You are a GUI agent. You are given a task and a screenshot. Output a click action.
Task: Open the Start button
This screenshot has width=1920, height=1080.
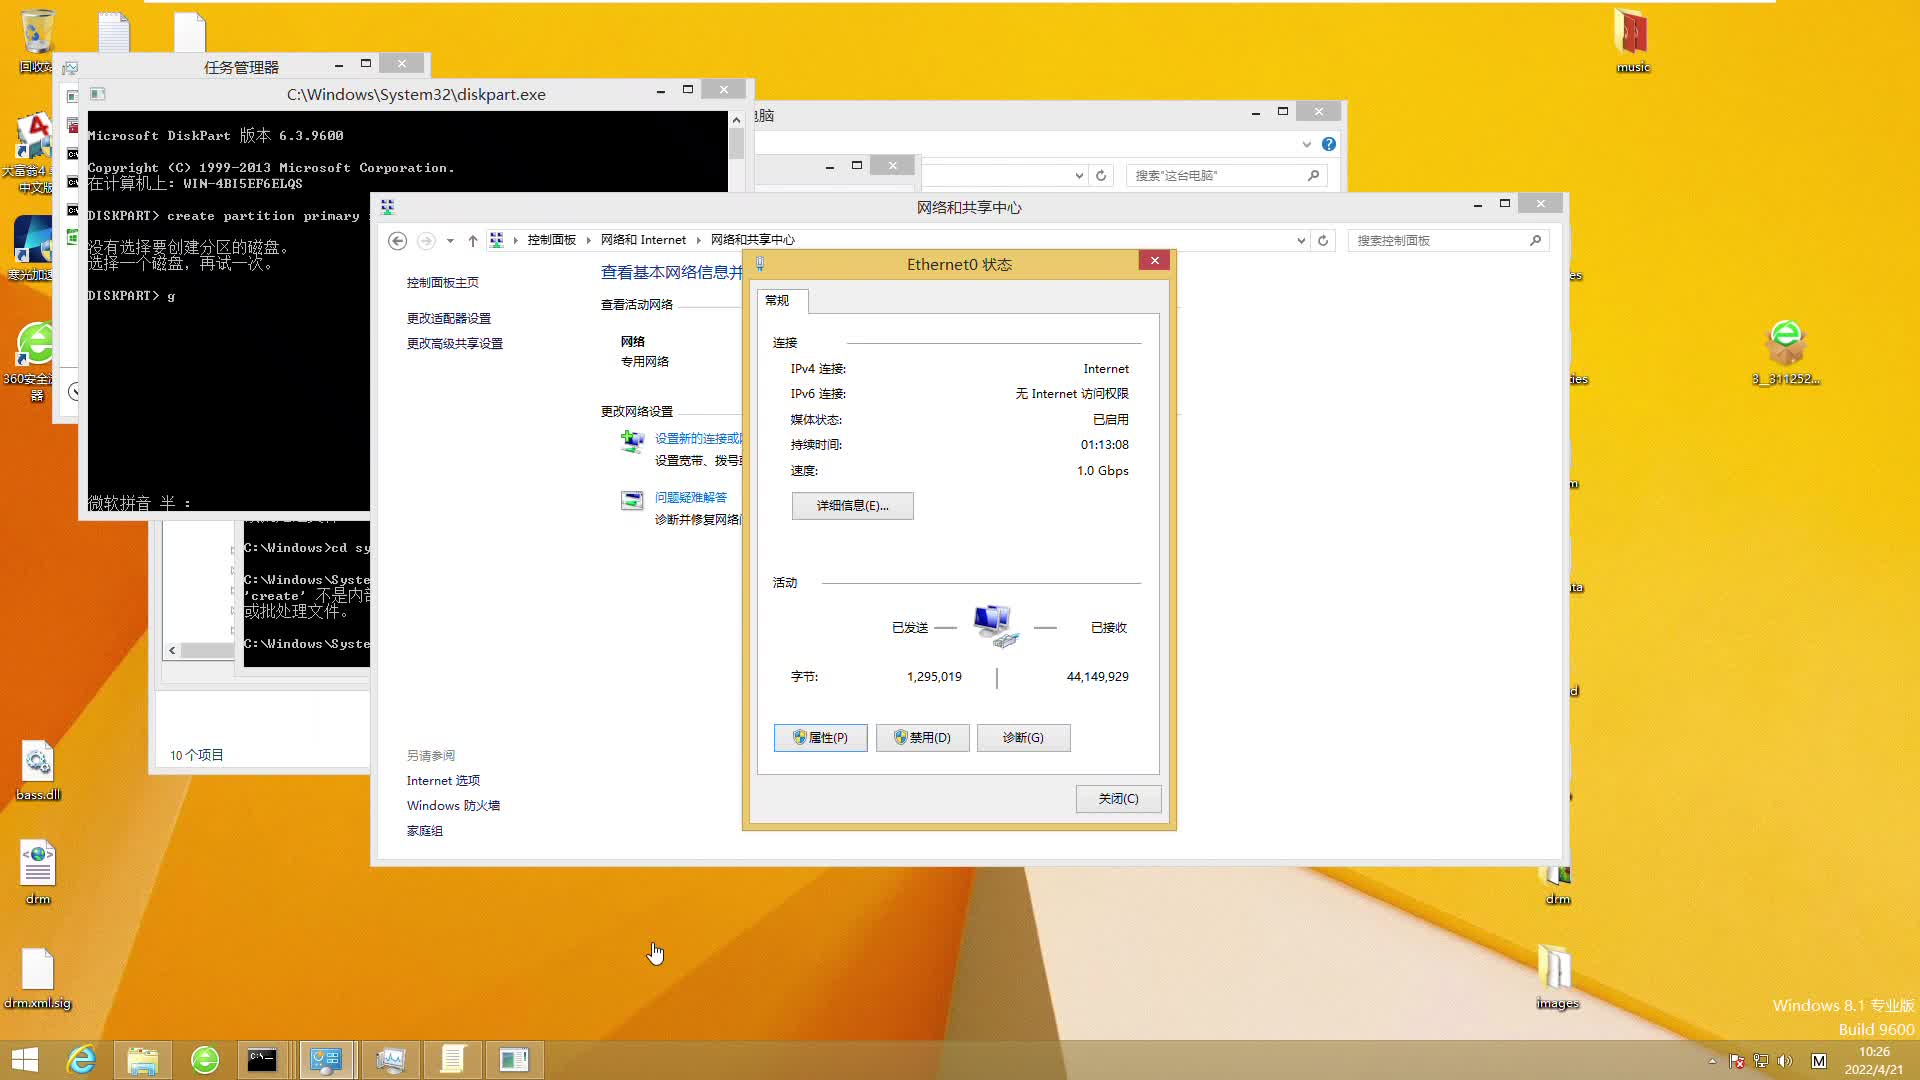(x=24, y=1060)
